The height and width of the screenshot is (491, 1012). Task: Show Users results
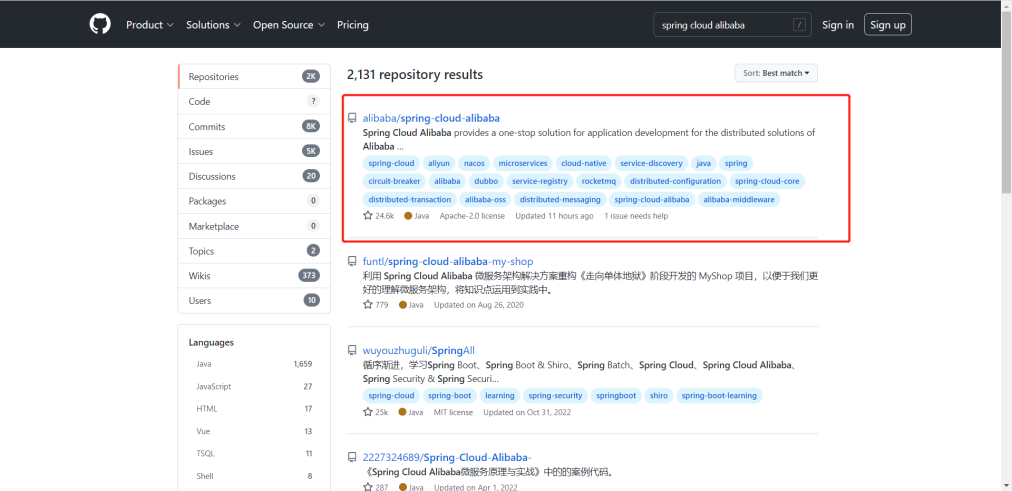(x=254, y=301)
